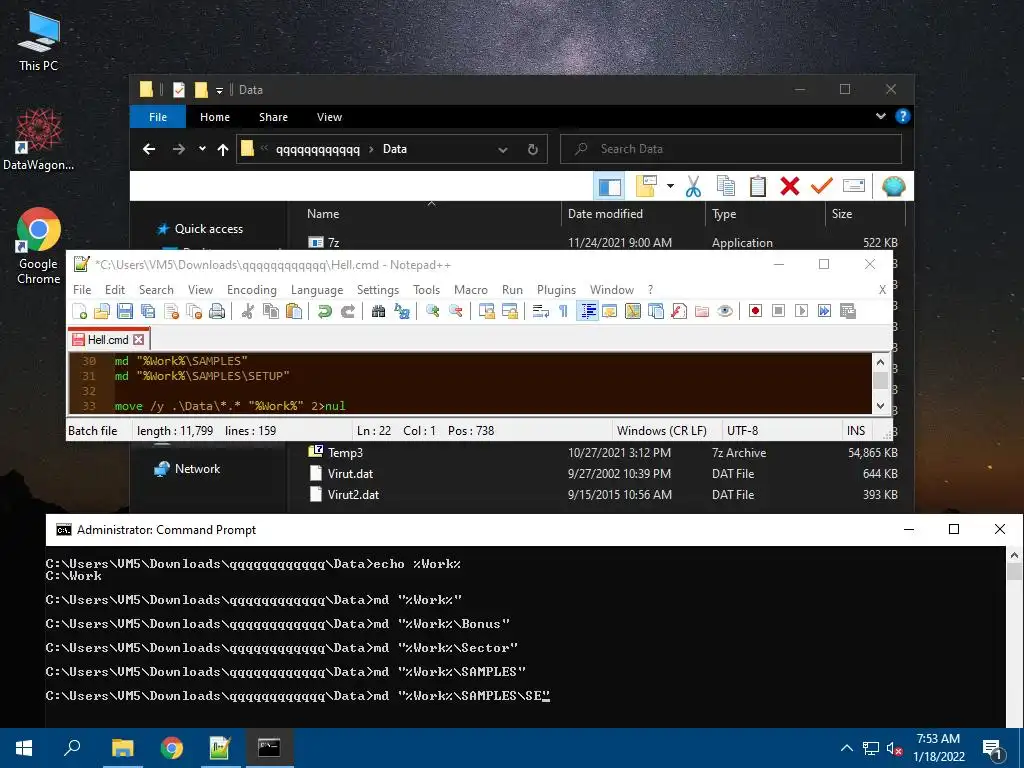Image resolution: width=1024 pixels, height=768 pixels.
Task: Open the folder options dropdown arrow in Explorer toolbar
Action: coord(670,187)
